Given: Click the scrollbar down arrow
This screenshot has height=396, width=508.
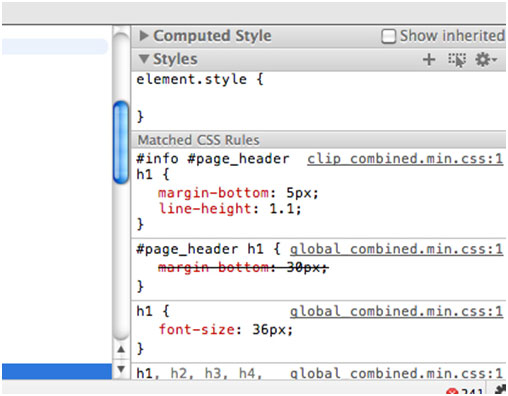Looking at the screenshot, I should pyautogui.click(x=121, y=369).
